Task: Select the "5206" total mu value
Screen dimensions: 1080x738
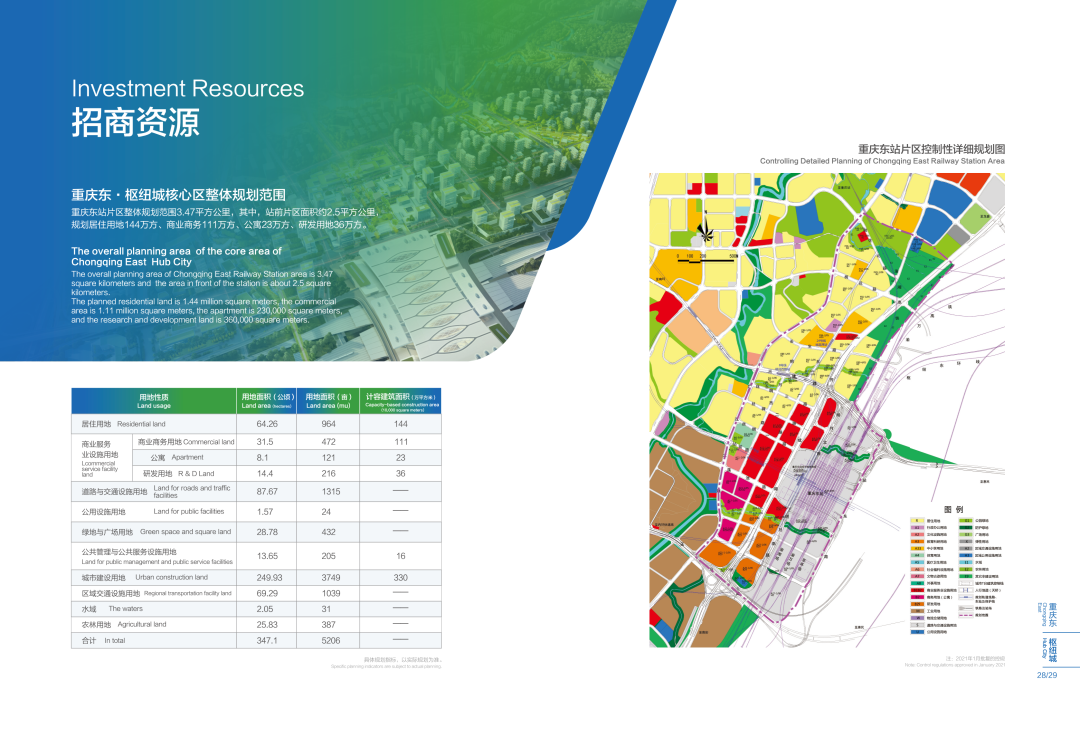Action: [x=331, y=640]
